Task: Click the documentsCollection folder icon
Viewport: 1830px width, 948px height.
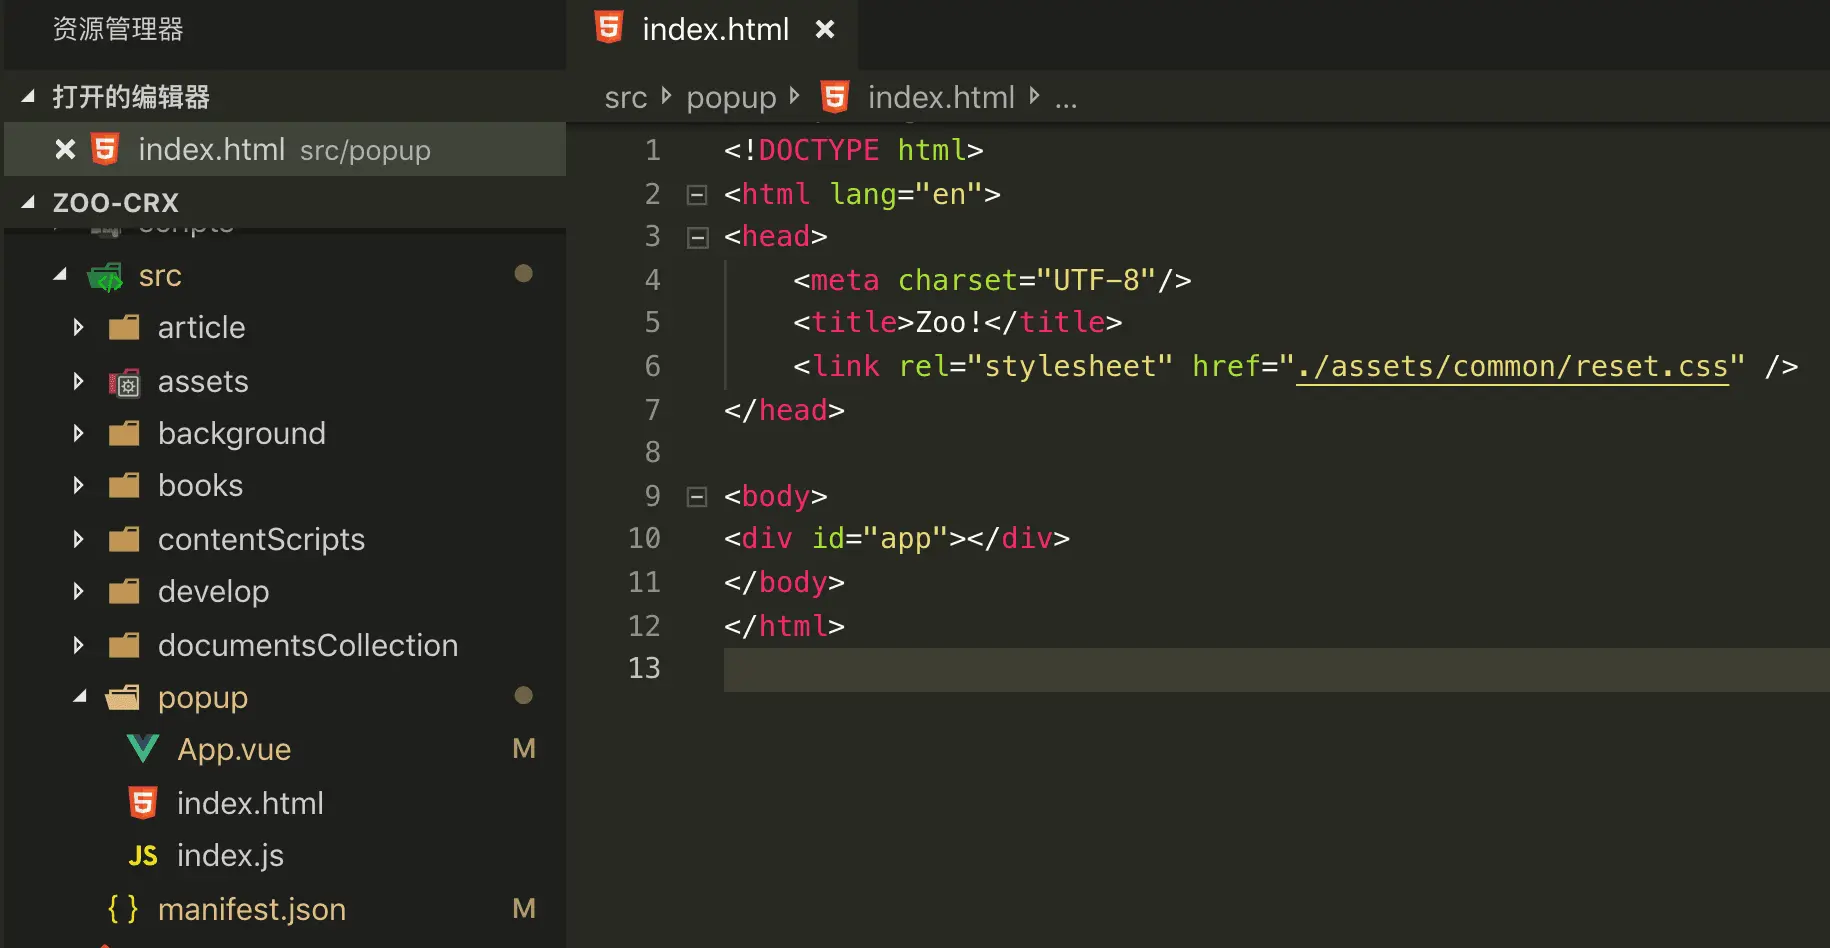Action: 124,646
